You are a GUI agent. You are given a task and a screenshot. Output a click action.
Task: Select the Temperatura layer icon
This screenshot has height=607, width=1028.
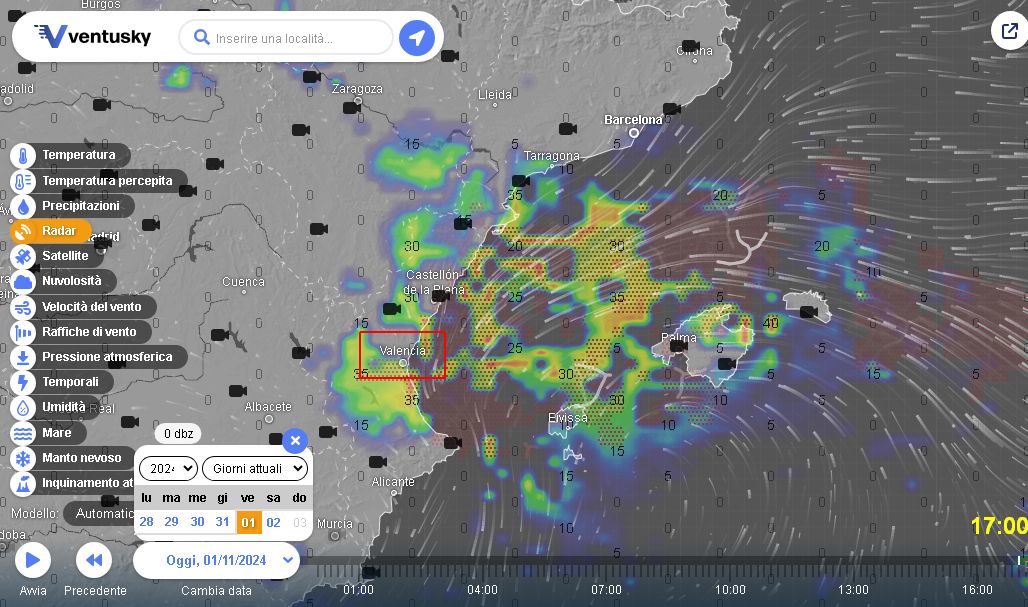[x=24, y=155]
